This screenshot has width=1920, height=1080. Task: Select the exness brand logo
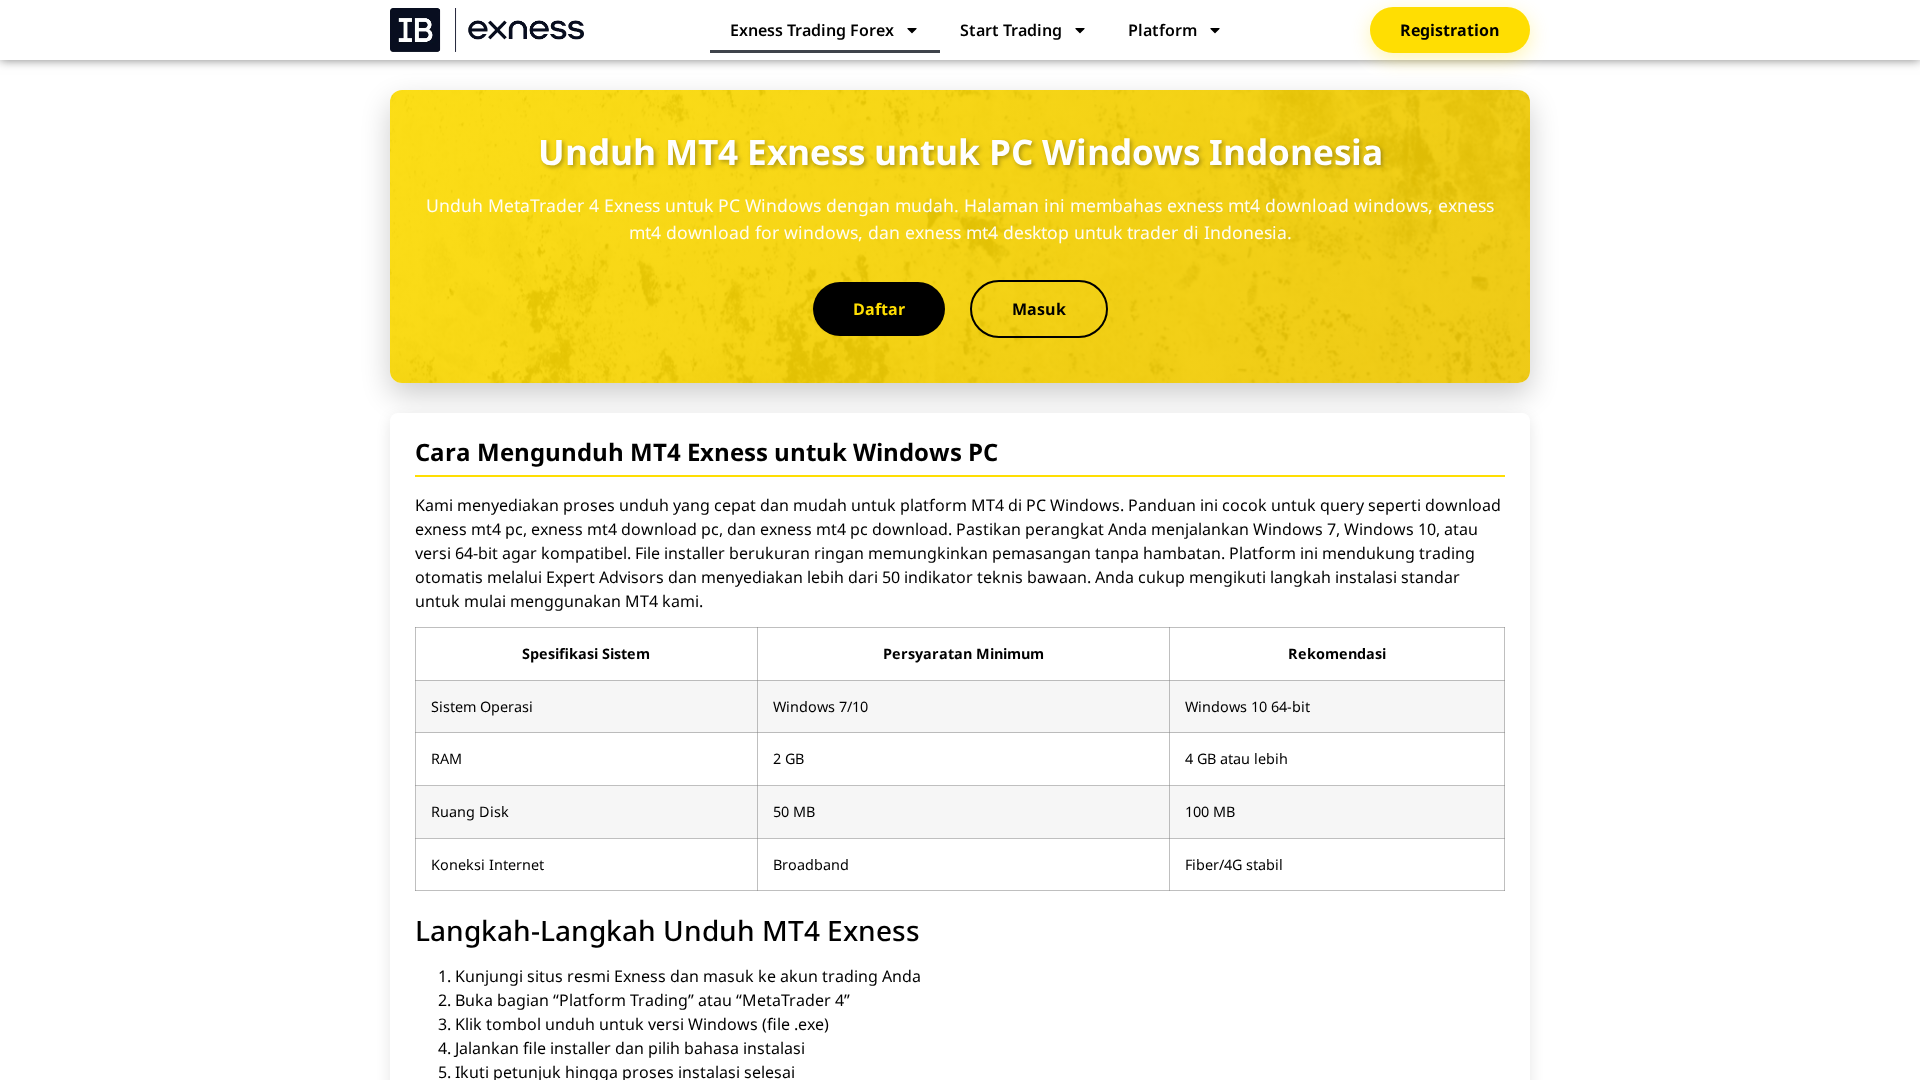525,30
